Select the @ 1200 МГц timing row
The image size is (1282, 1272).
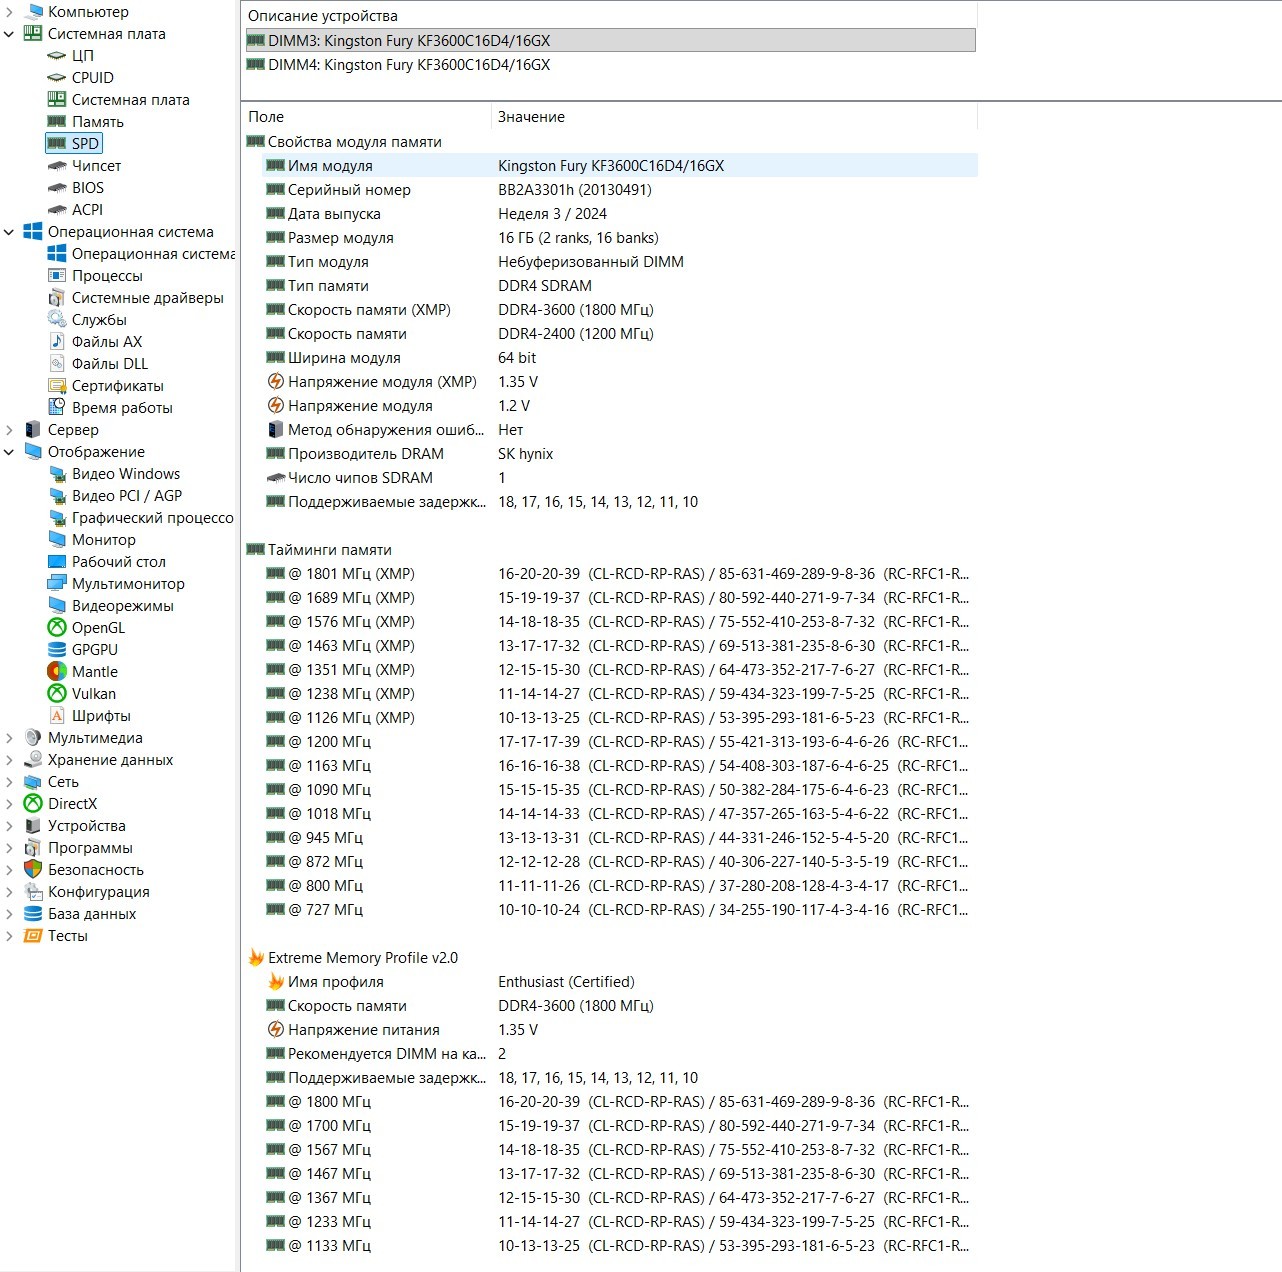620,741
